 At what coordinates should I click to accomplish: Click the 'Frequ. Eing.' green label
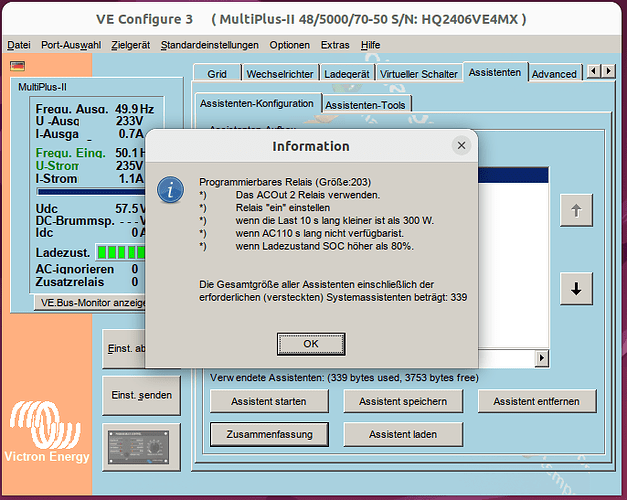71,153
